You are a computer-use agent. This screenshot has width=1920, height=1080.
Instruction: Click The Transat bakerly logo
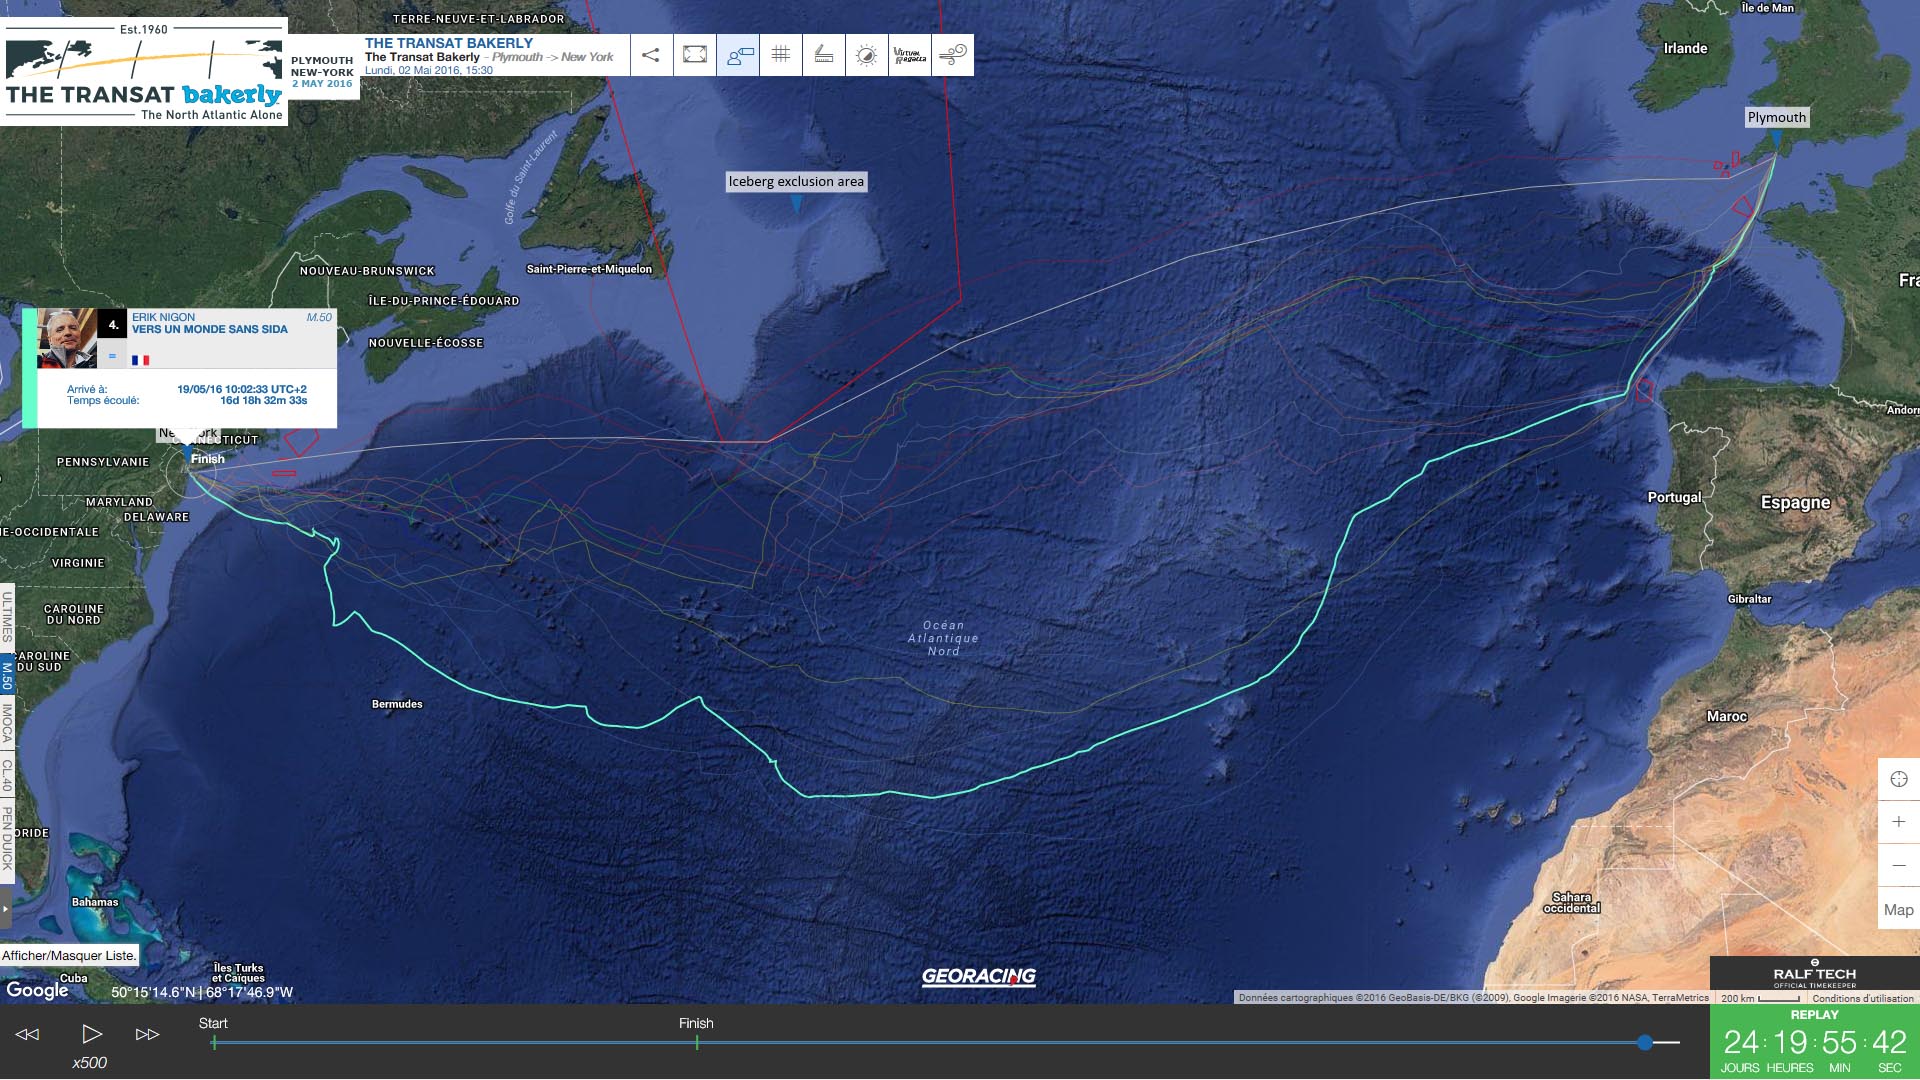144,72
